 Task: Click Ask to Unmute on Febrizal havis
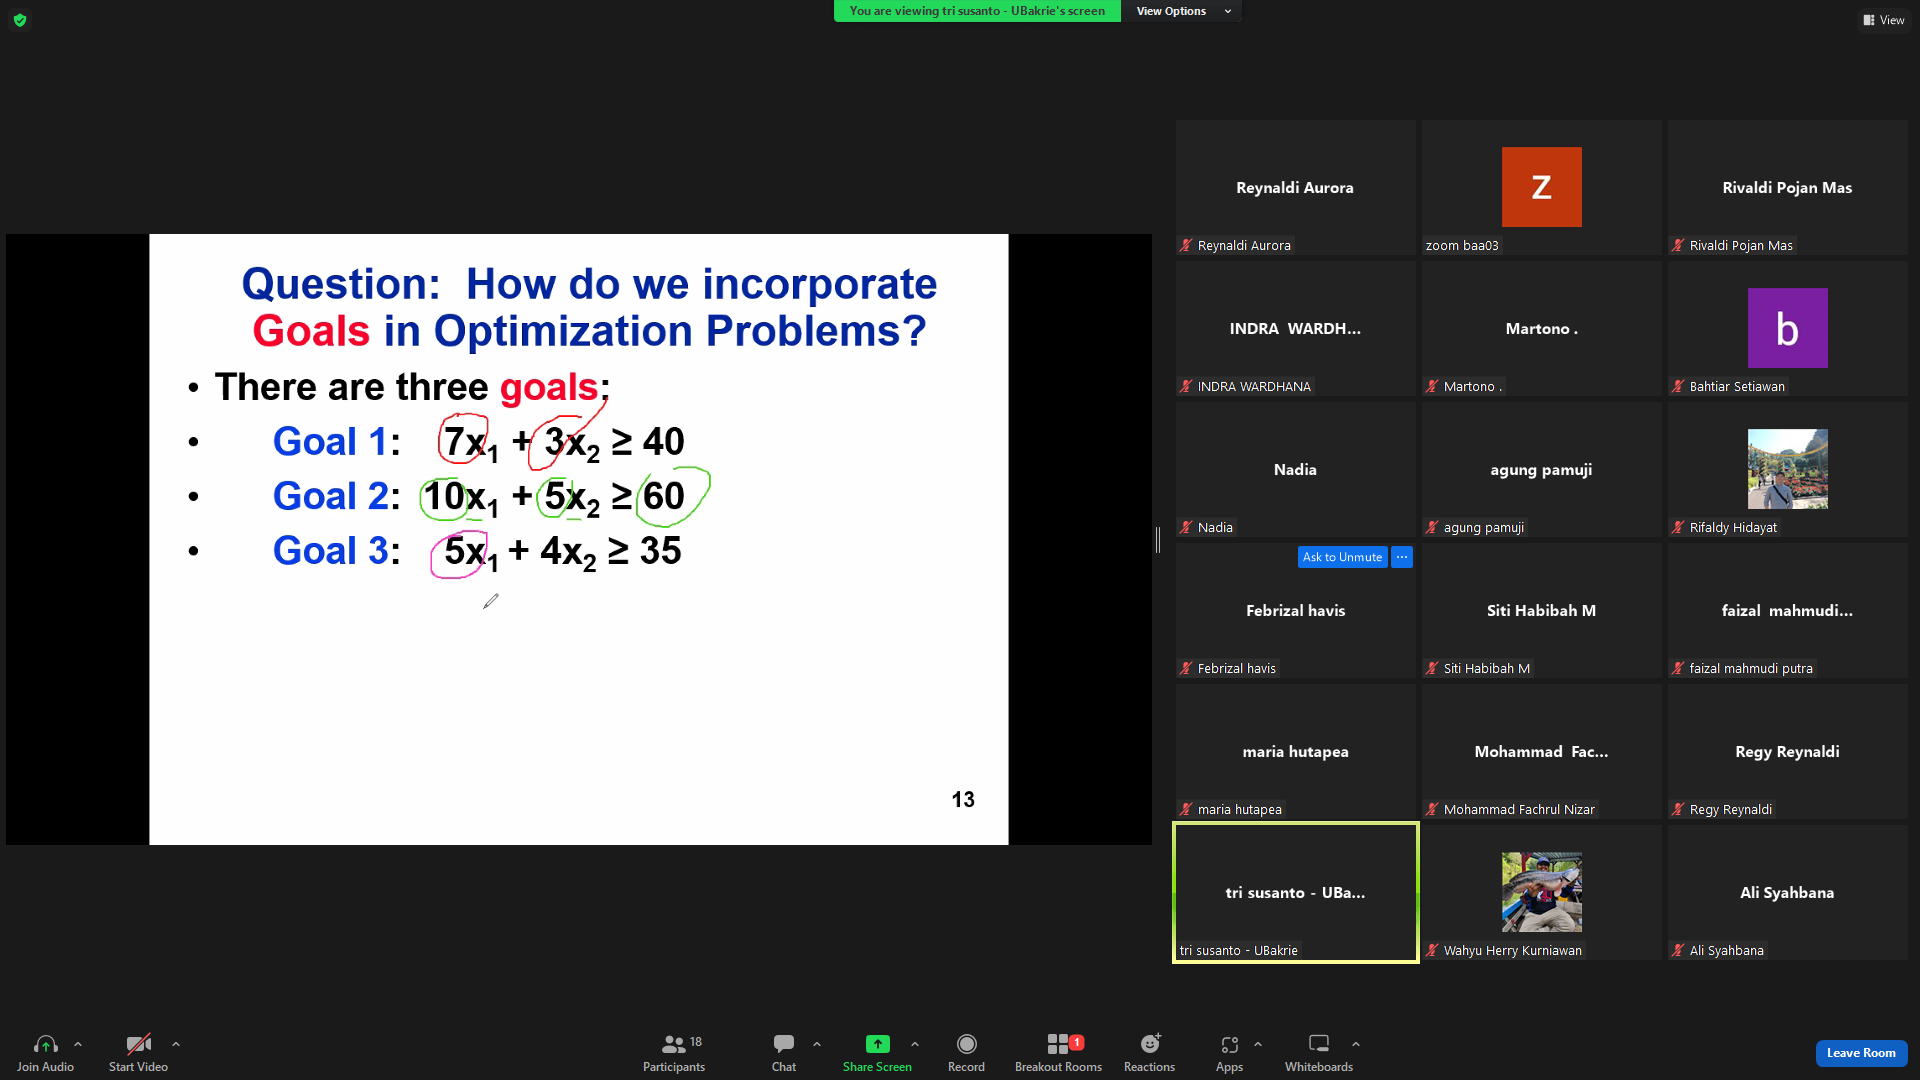click(1342, 557)
